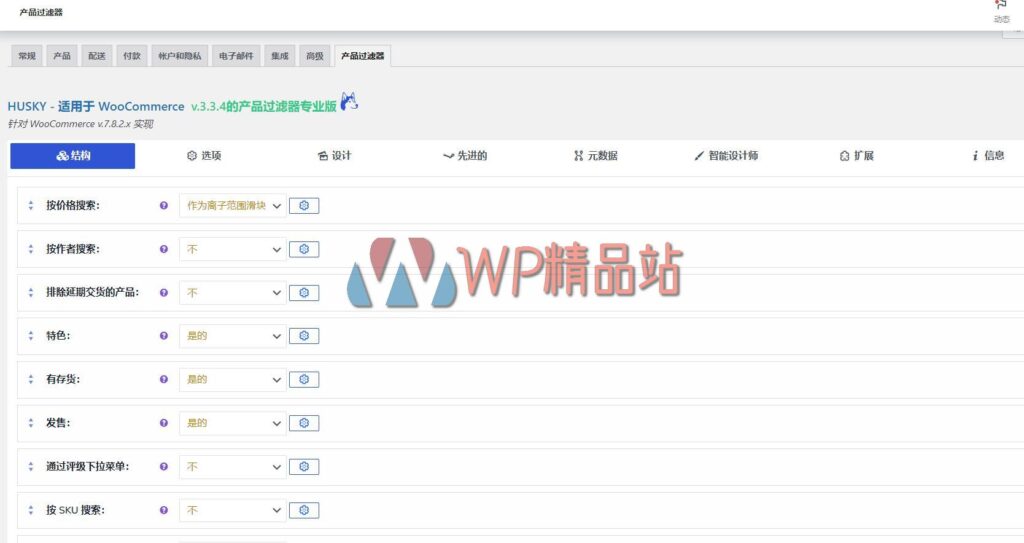
Task: Switch to the 选项 tab
Action: (204, 156)
